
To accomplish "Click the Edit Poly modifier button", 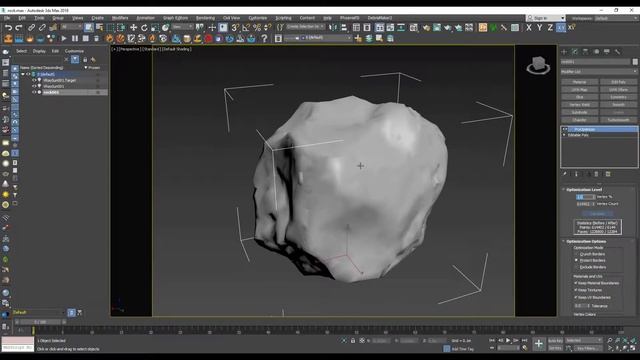I will click(618, 82).
